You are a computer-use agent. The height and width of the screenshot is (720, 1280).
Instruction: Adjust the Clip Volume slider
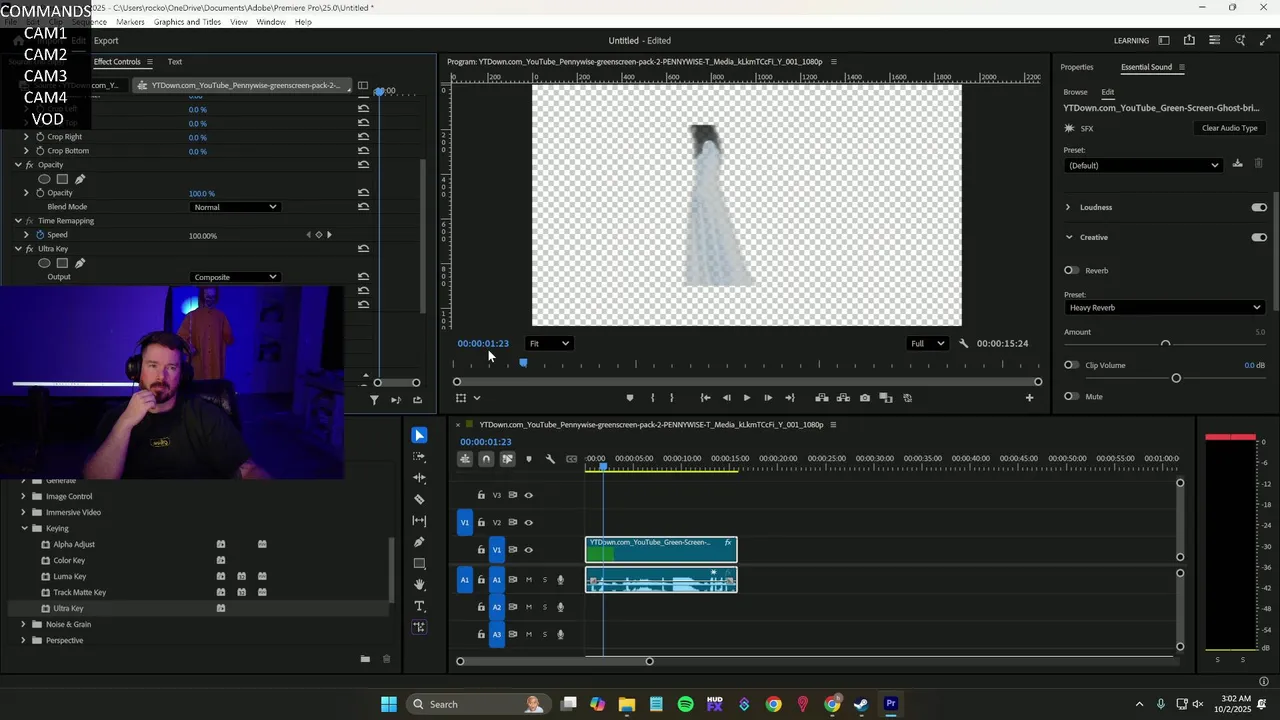1176,378
